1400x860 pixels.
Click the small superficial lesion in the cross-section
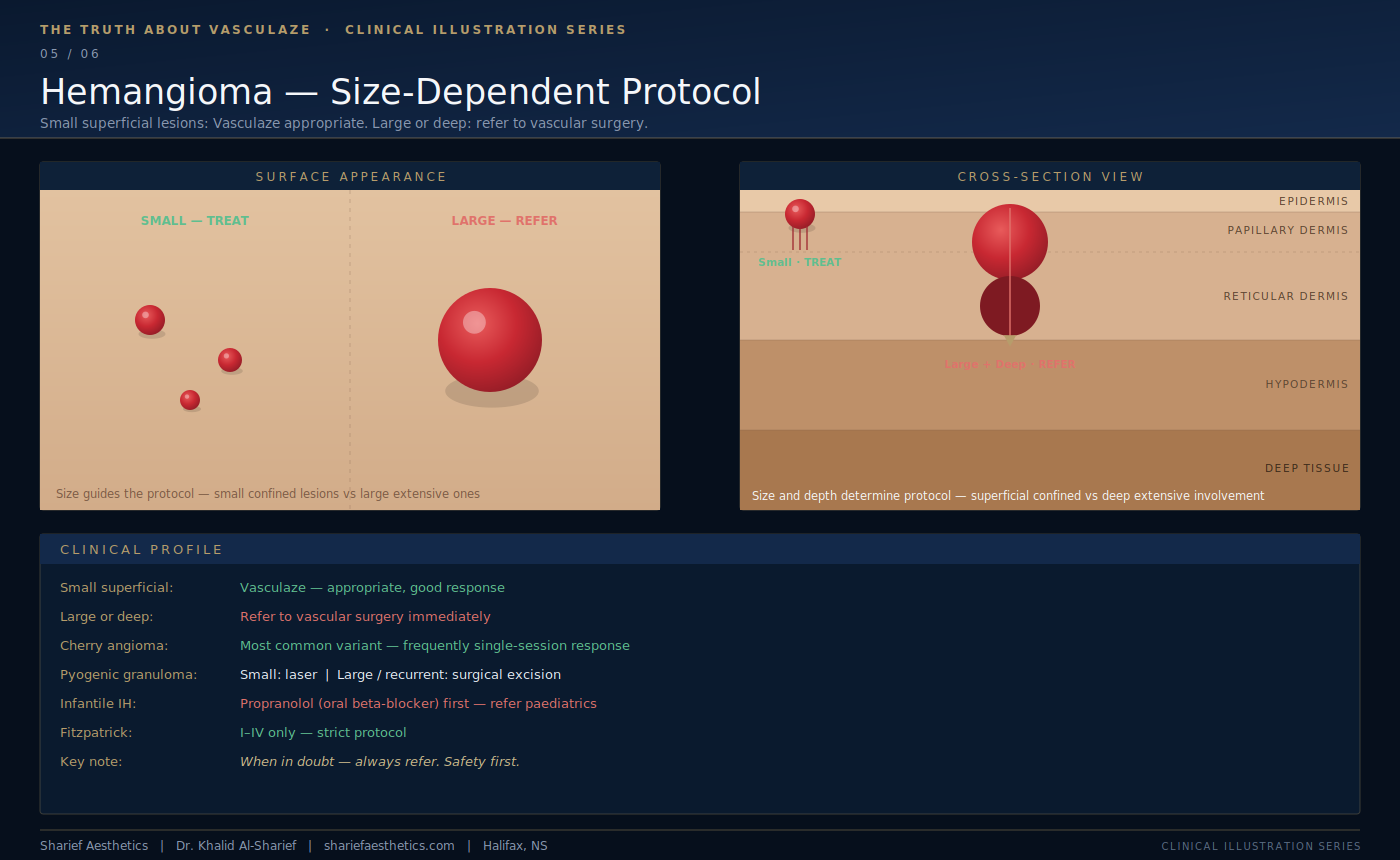click(800, 214)
